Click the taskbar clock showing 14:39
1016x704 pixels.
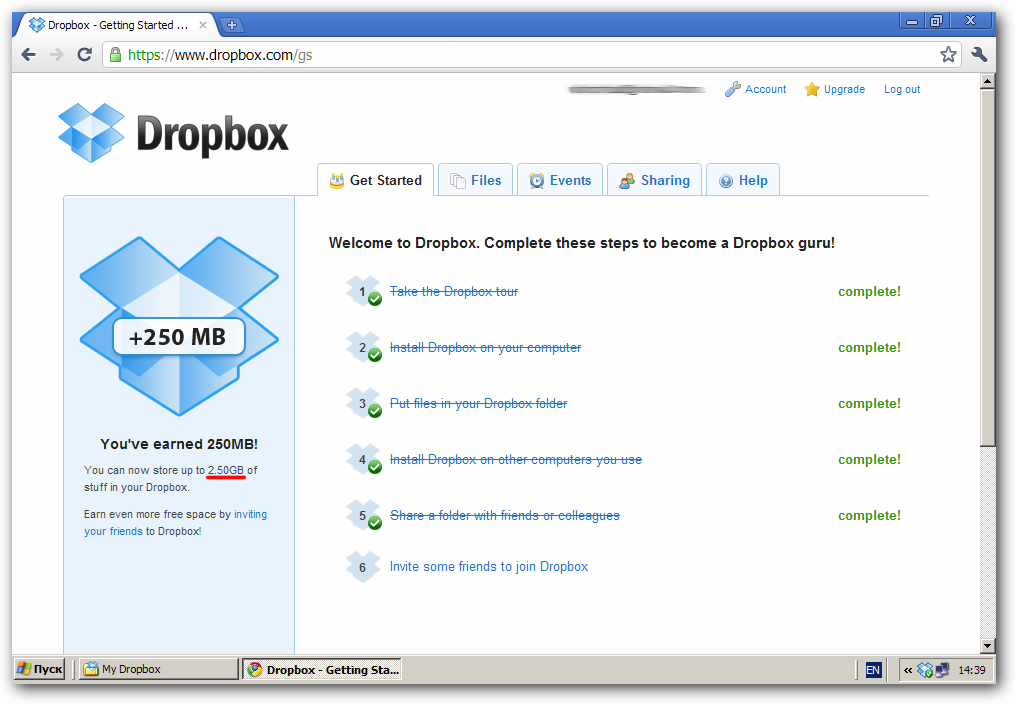[x=972, y=670]
